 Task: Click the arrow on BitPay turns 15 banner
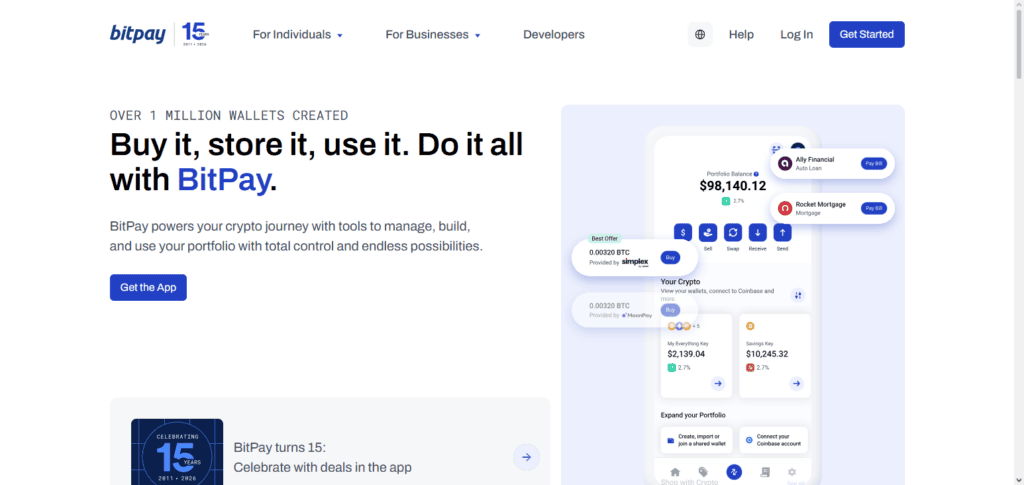coord(526,458)
